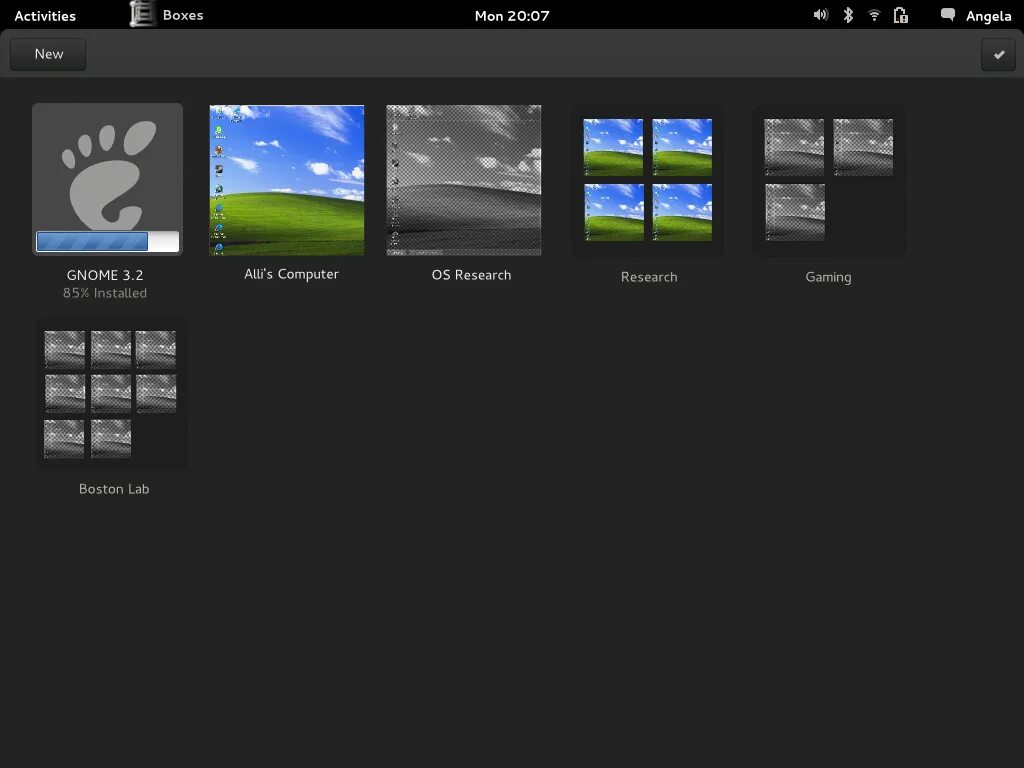This screenshot has height=768, width=1024.
Task: Open the Angela user menu
Action: point(988,16)
